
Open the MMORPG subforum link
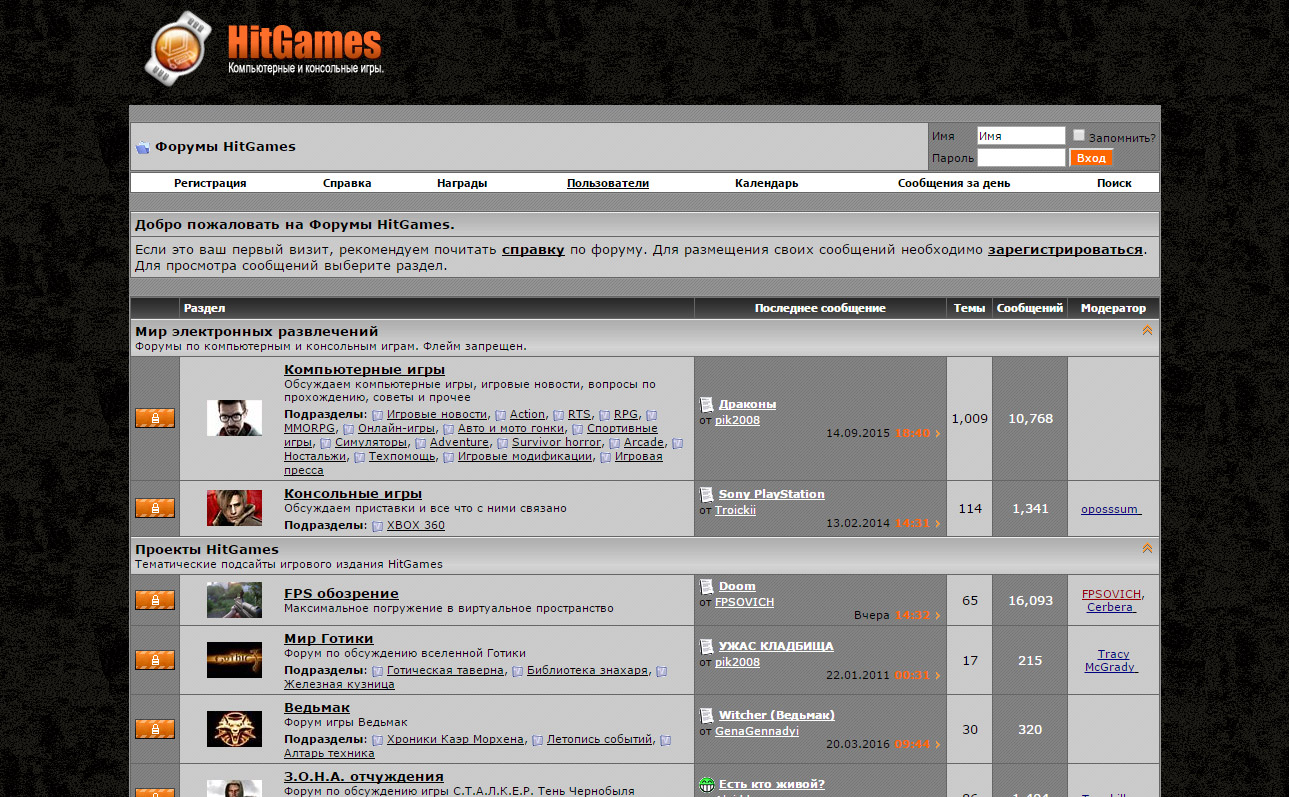pyautogui.click(x=310, y=428)
